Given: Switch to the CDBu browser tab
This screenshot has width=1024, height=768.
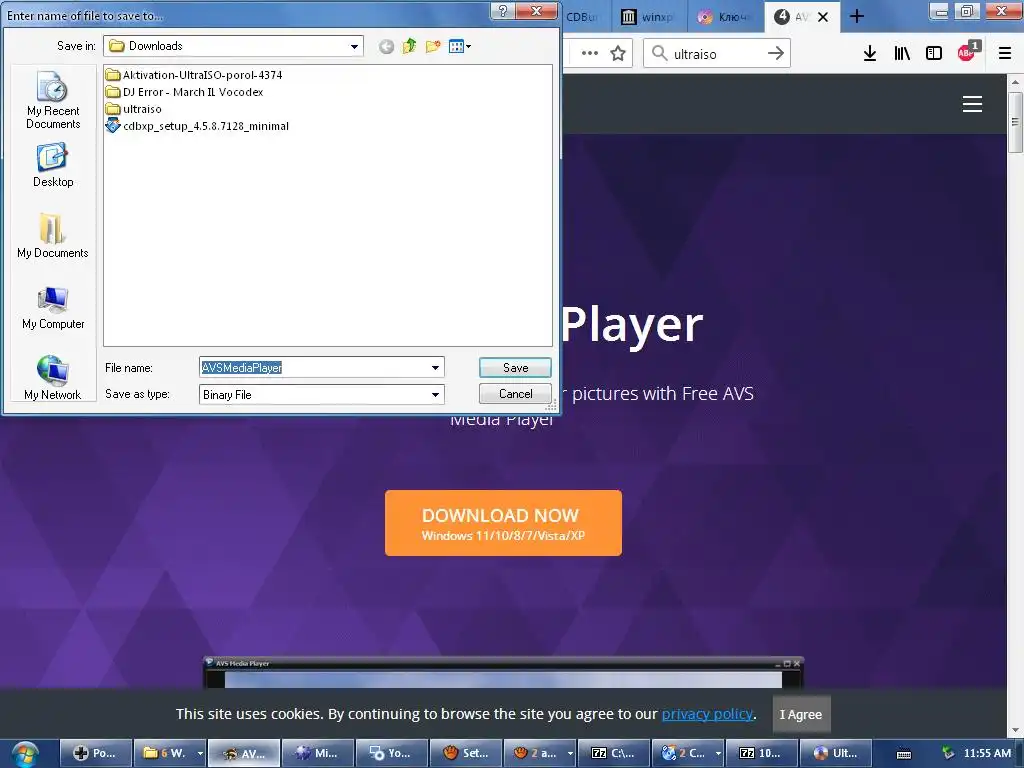Looking at the screenshot, I should click(586, 17).
